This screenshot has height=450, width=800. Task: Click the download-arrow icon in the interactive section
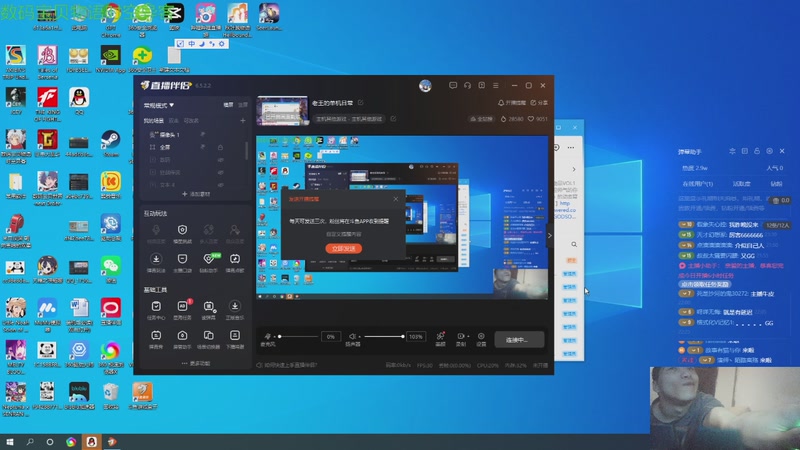pyautogui.click(x=156, y=259)
